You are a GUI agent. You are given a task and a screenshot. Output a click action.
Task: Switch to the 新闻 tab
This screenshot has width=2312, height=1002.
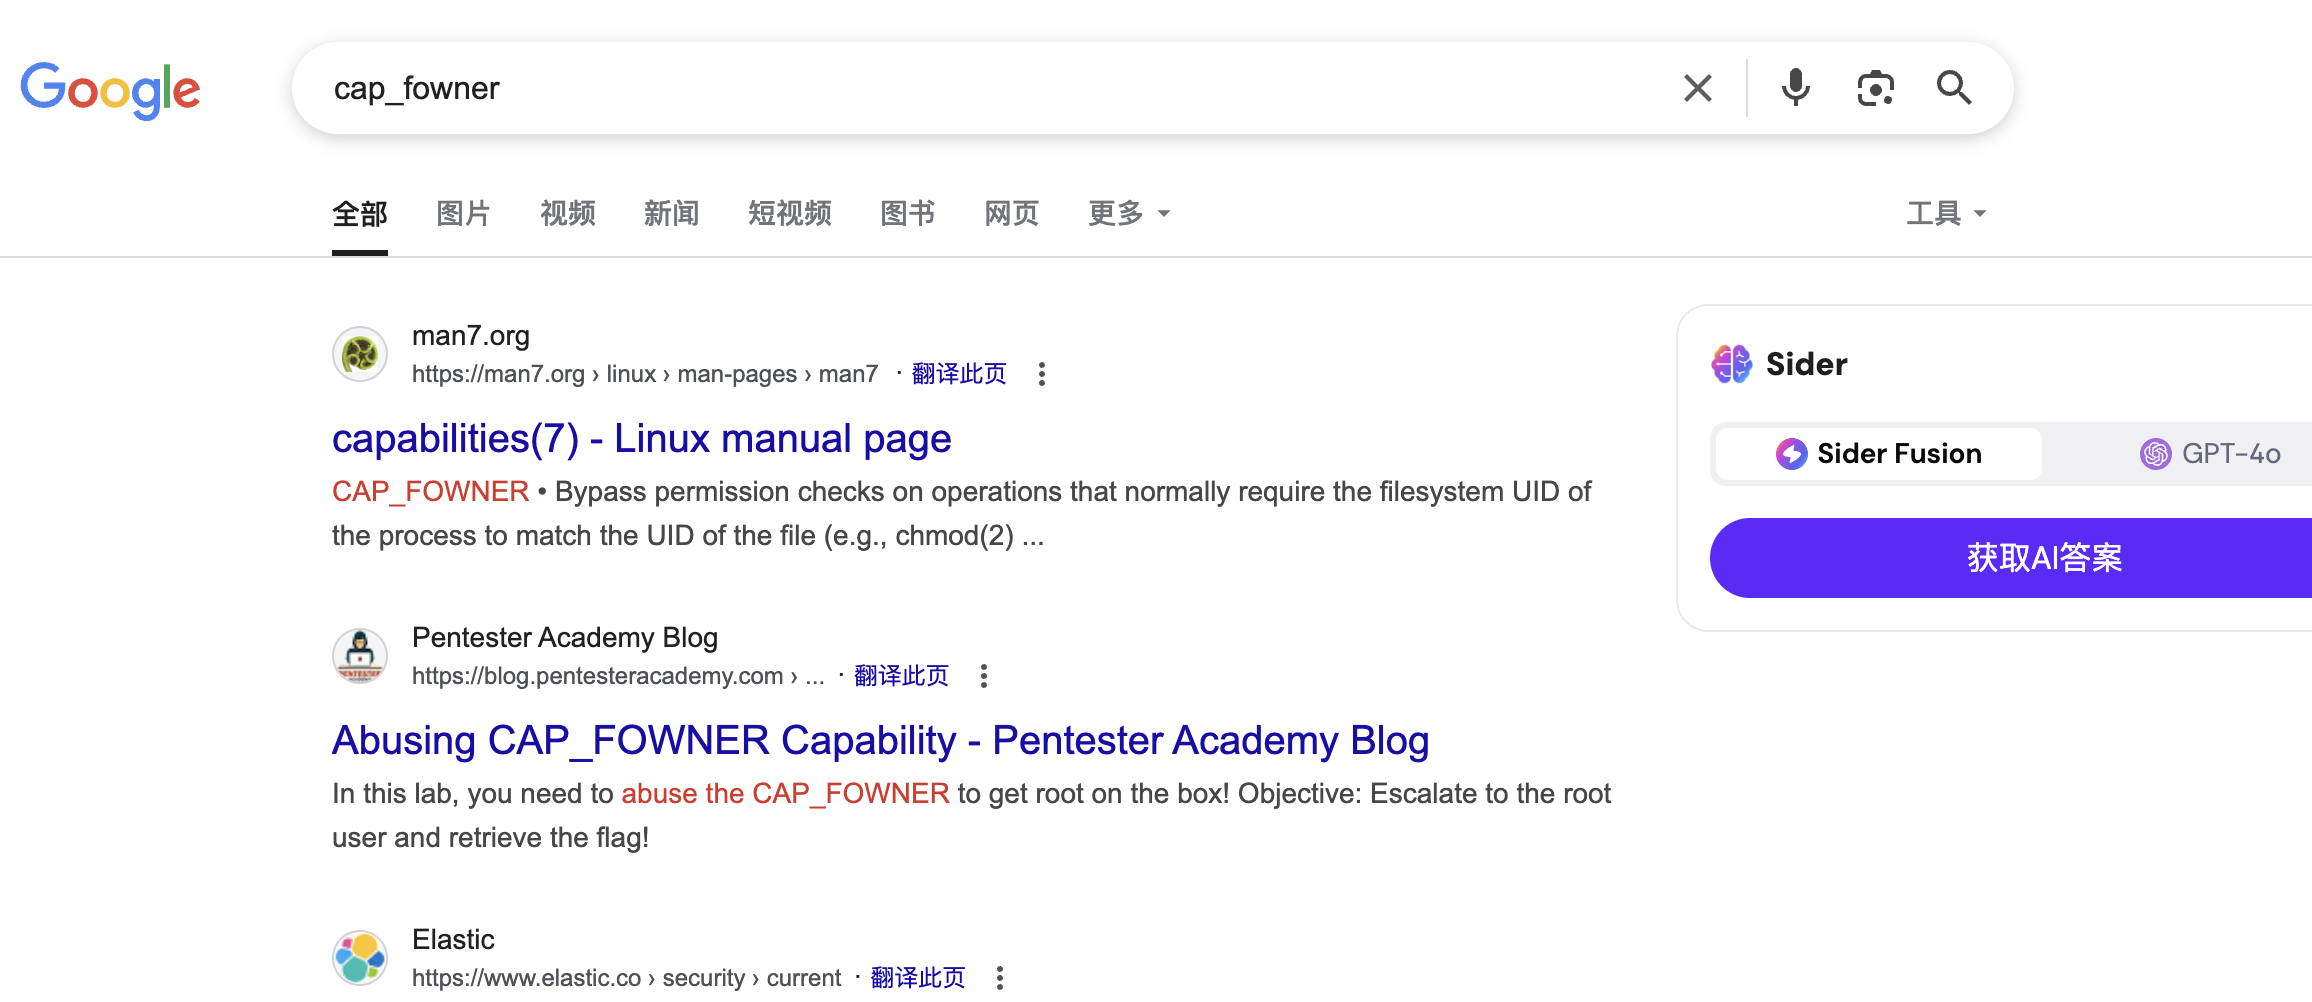tap(672, 213)
